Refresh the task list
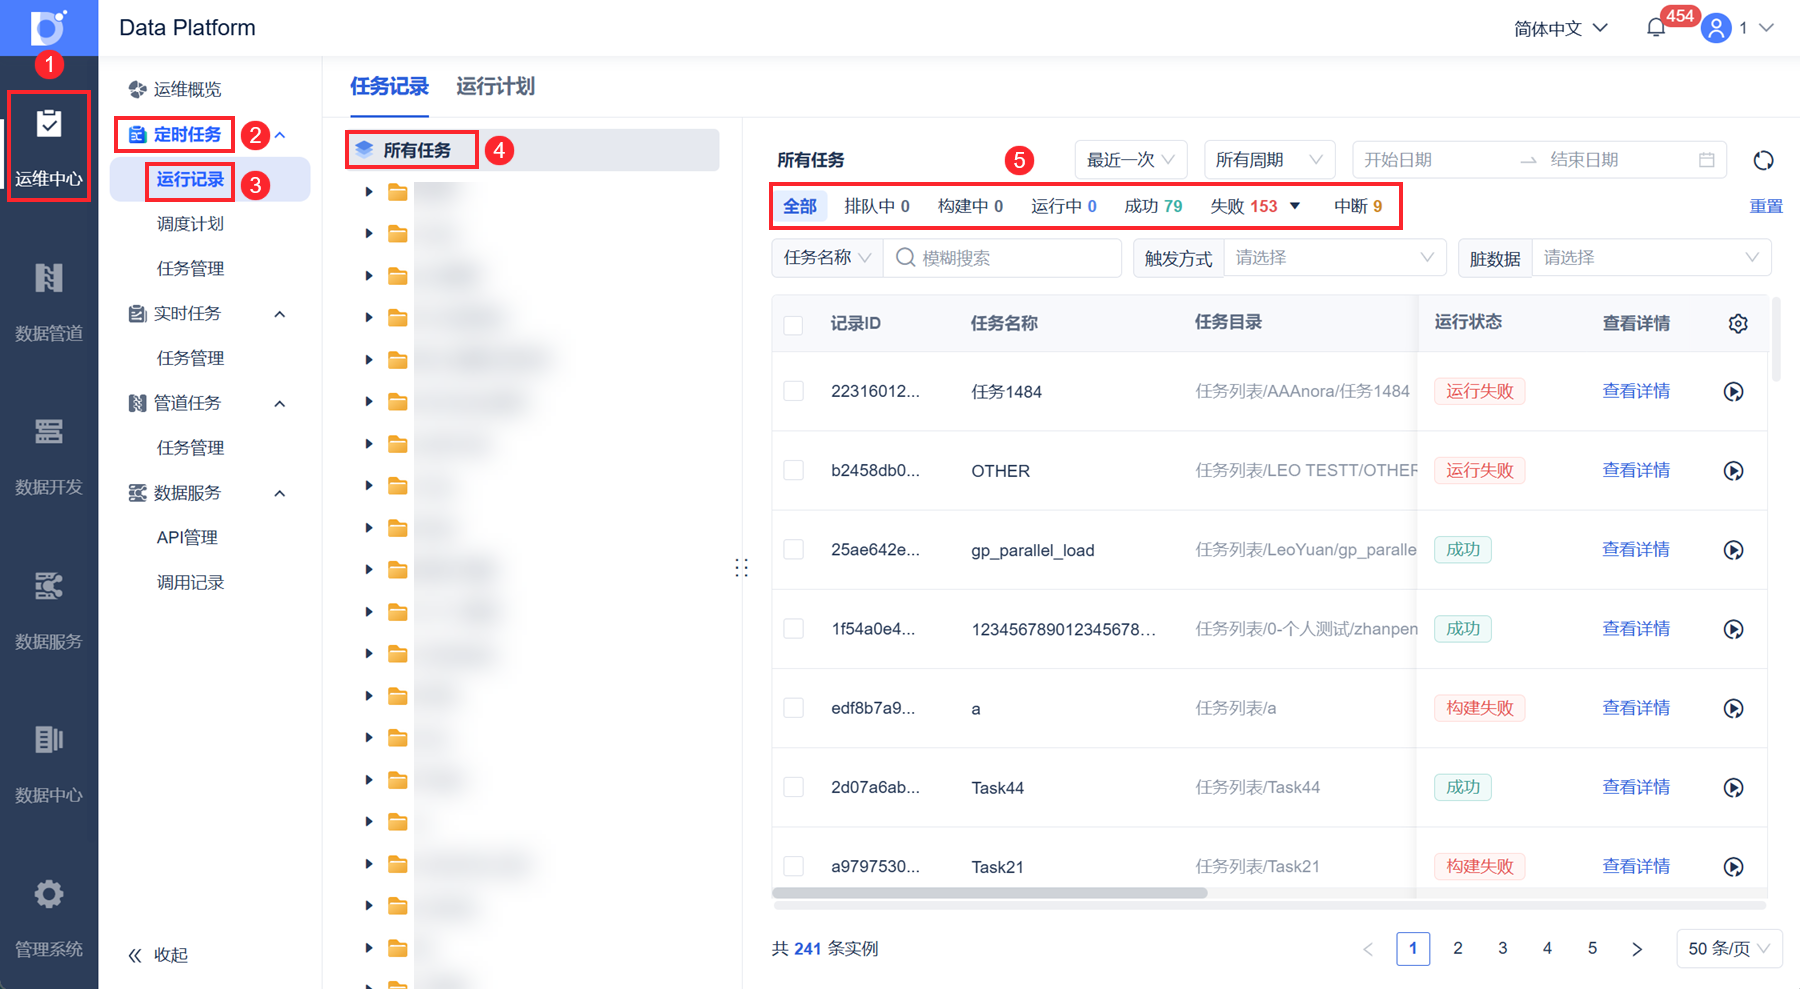Screen dimensions: 1800x989 coord(1763,160)
